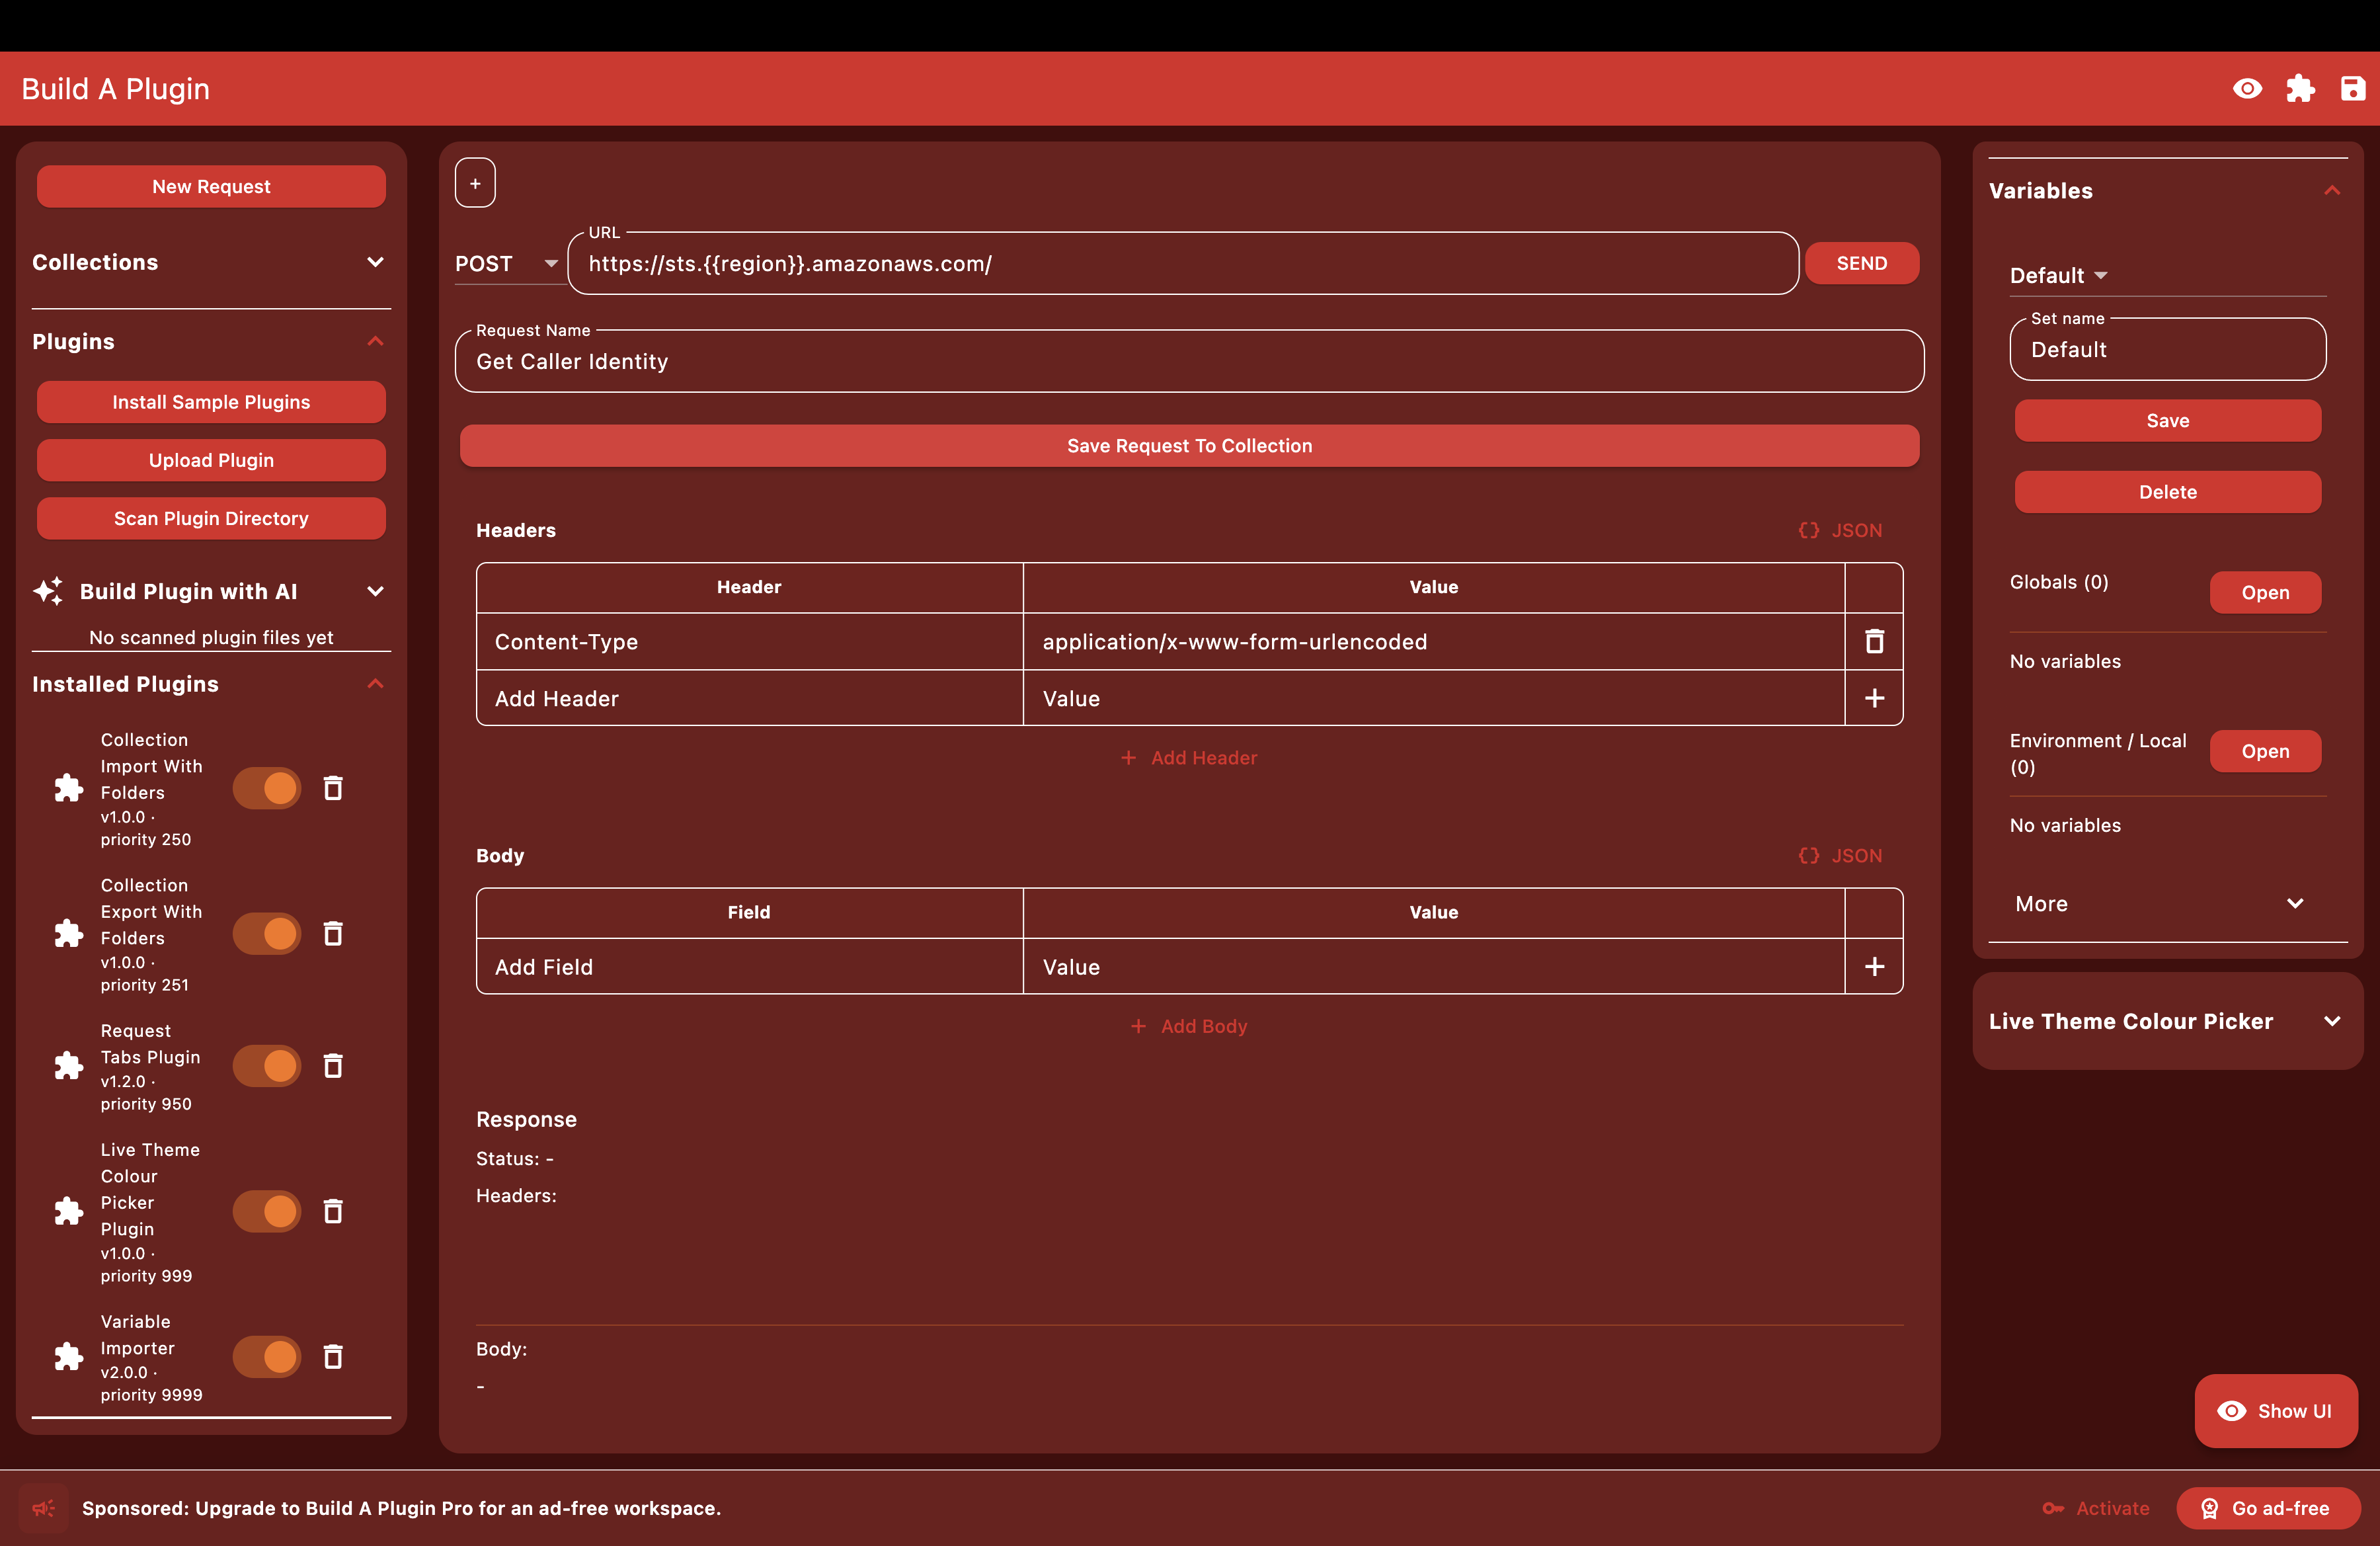
Task: Click the floppy-disk save icon in top bar
Action: click(2353, 89)
